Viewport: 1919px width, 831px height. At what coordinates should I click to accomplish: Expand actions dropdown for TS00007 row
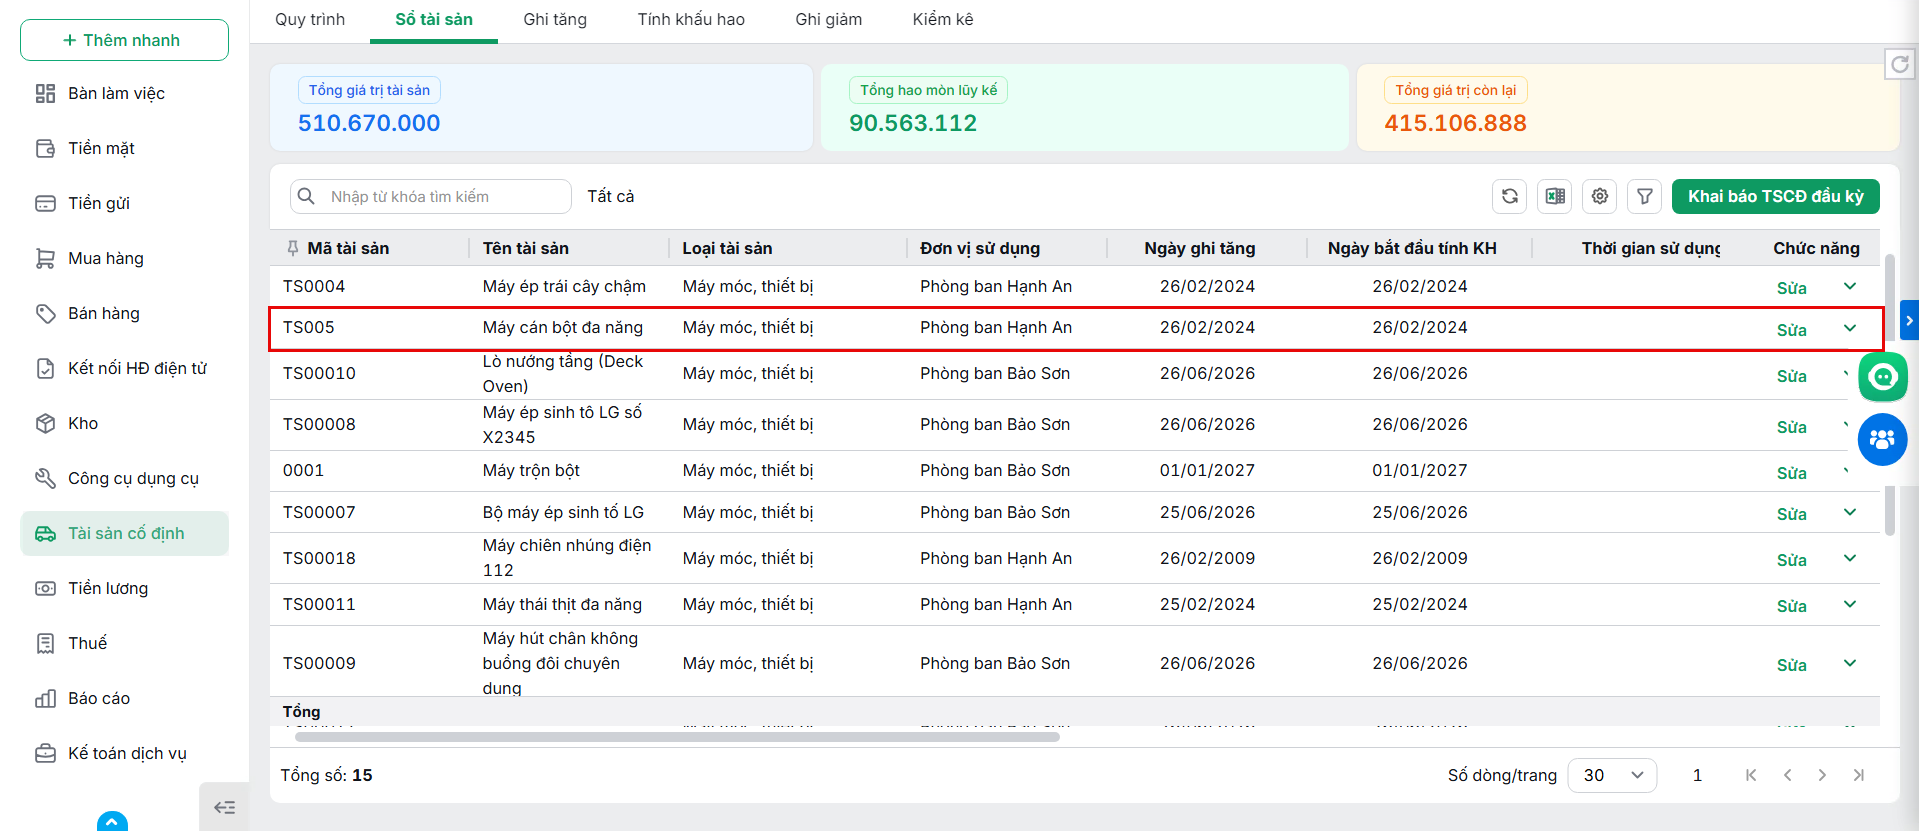pyautogui.click(x=1850, y=513)
